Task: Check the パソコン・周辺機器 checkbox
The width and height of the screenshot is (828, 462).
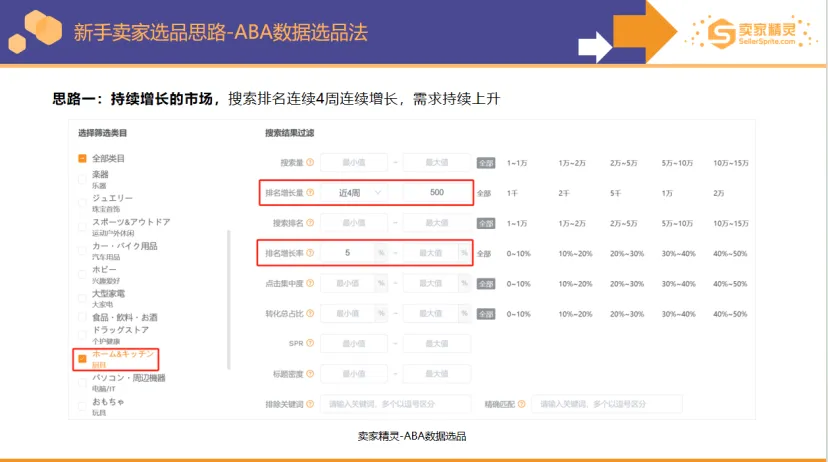Action: [x=82, y=382]
